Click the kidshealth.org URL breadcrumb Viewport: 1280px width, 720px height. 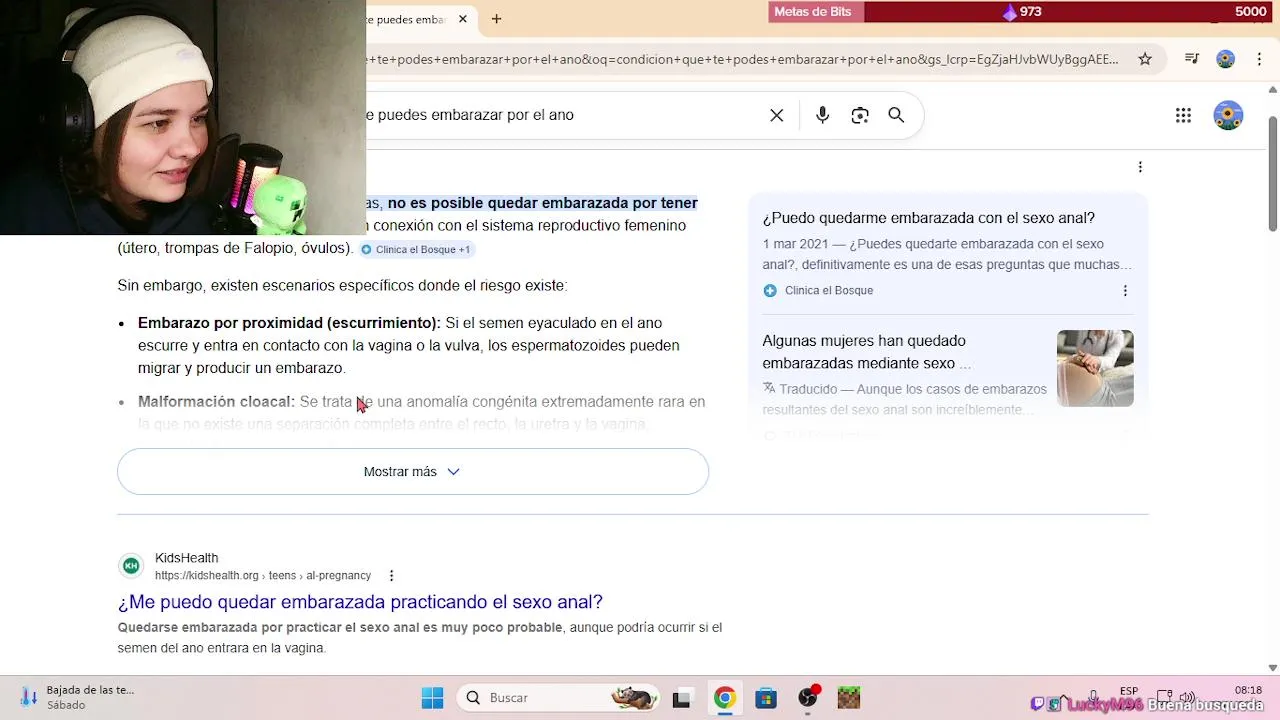pos(263,576)
